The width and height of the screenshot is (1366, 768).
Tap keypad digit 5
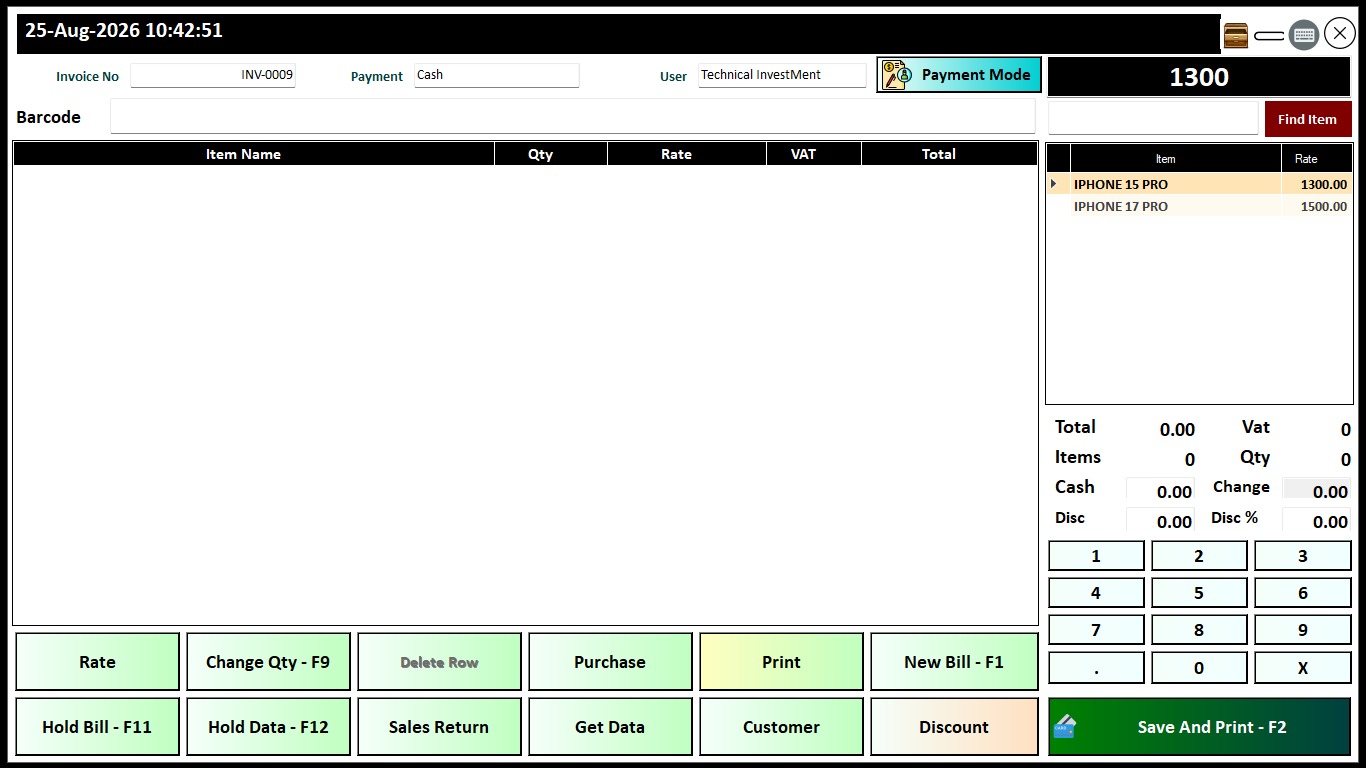click(1199, 593)
